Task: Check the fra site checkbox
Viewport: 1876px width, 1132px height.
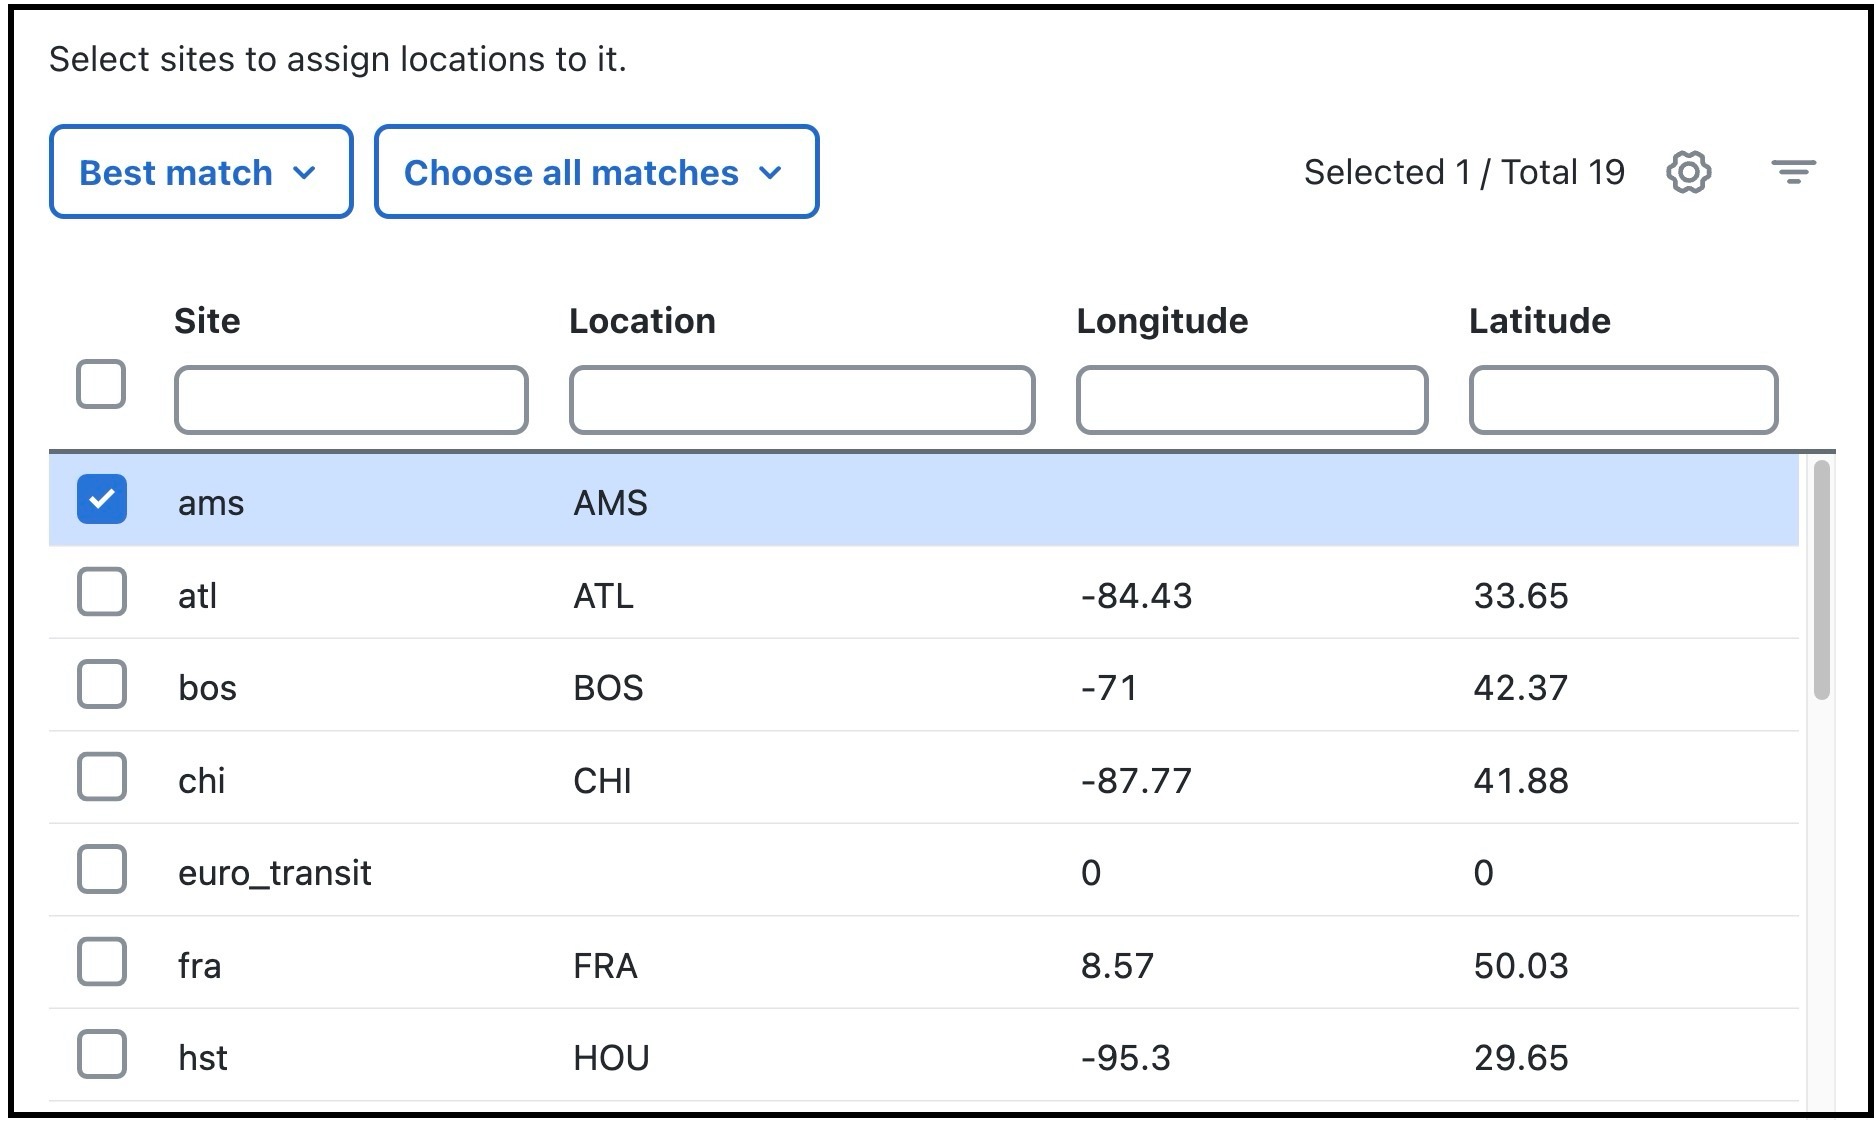Action: pos(102,962)
